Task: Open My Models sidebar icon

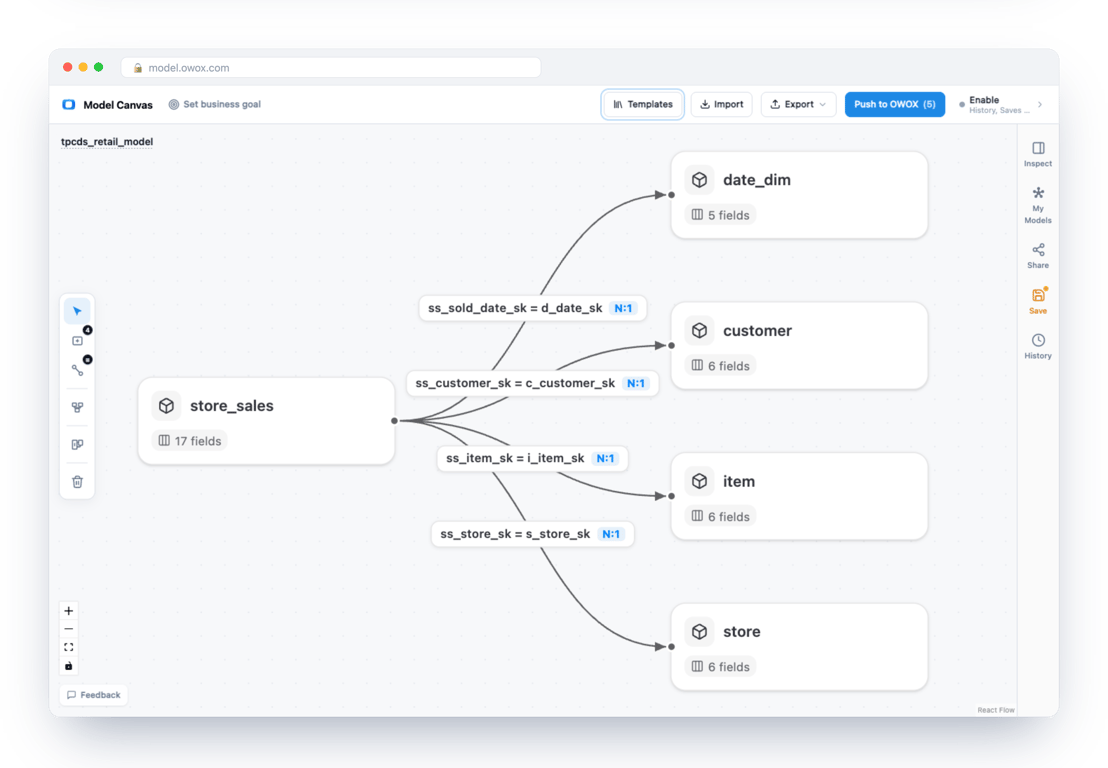Action: 1037,205
